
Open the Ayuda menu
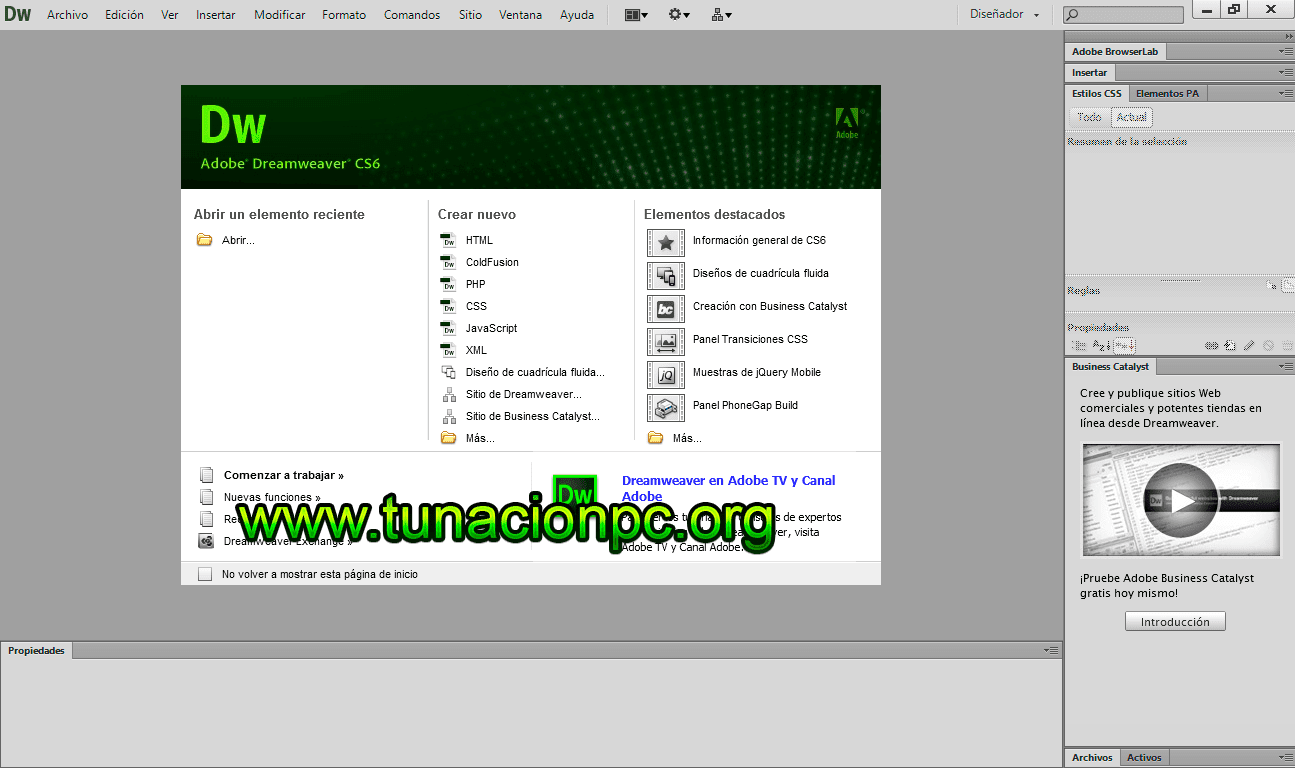pyautogui.click(x=577, y=14)
